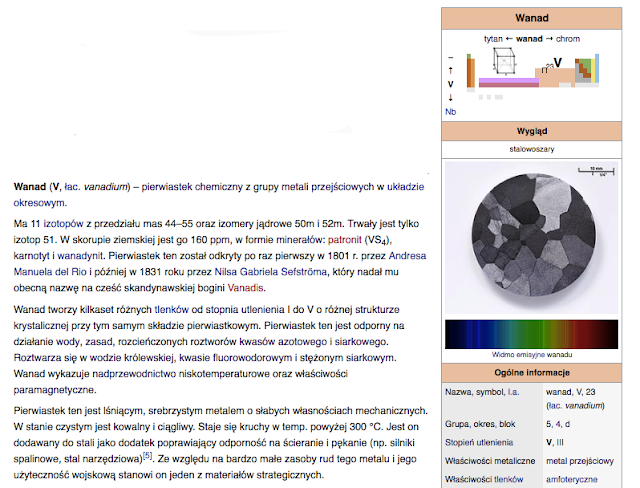
Task: Open the emission spectrum image
Action: [531, 335]
